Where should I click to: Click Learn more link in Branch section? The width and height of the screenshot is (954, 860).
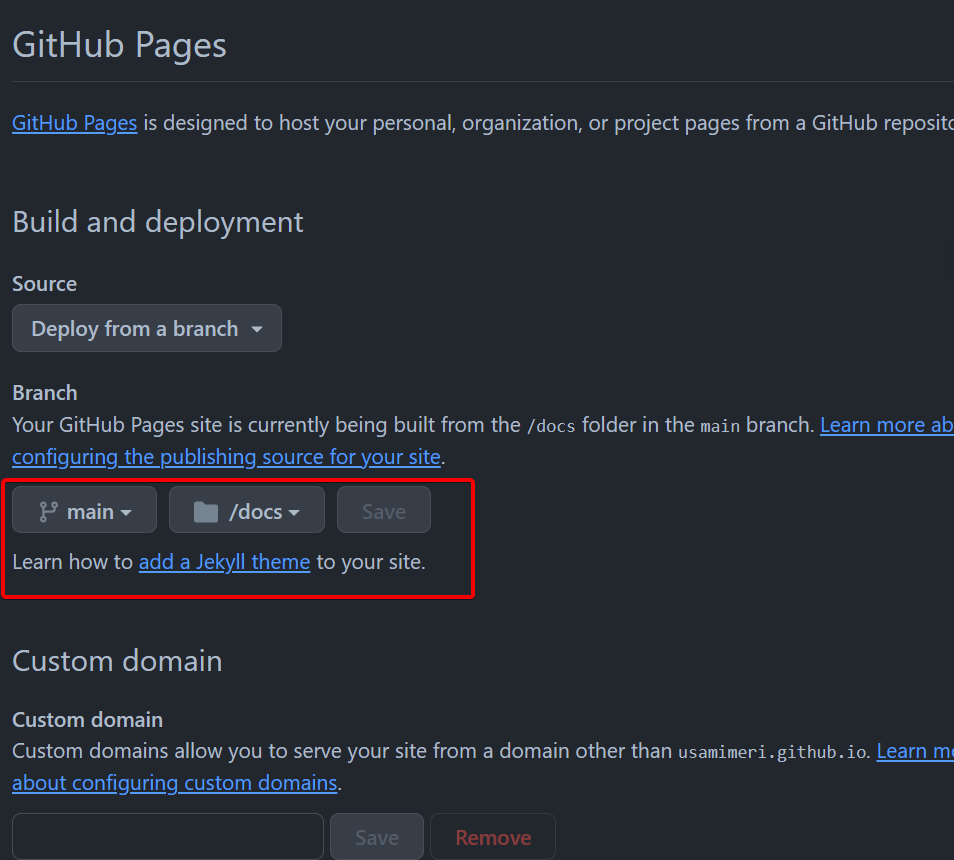click(886, 425)
